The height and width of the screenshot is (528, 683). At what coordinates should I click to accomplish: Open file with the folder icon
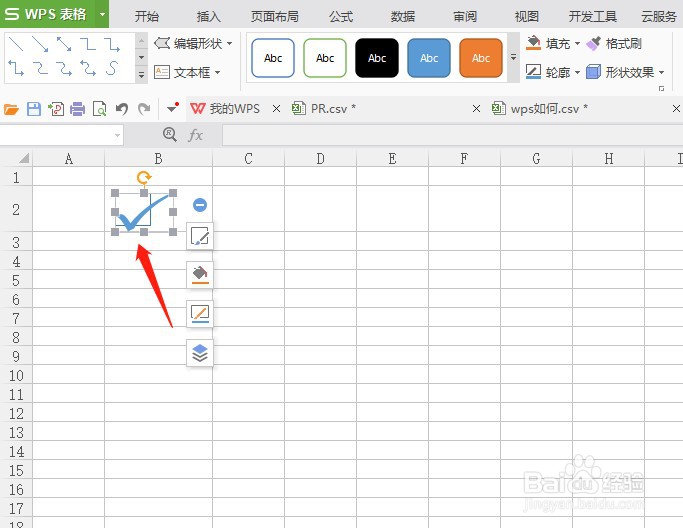(x=11, y=108)
